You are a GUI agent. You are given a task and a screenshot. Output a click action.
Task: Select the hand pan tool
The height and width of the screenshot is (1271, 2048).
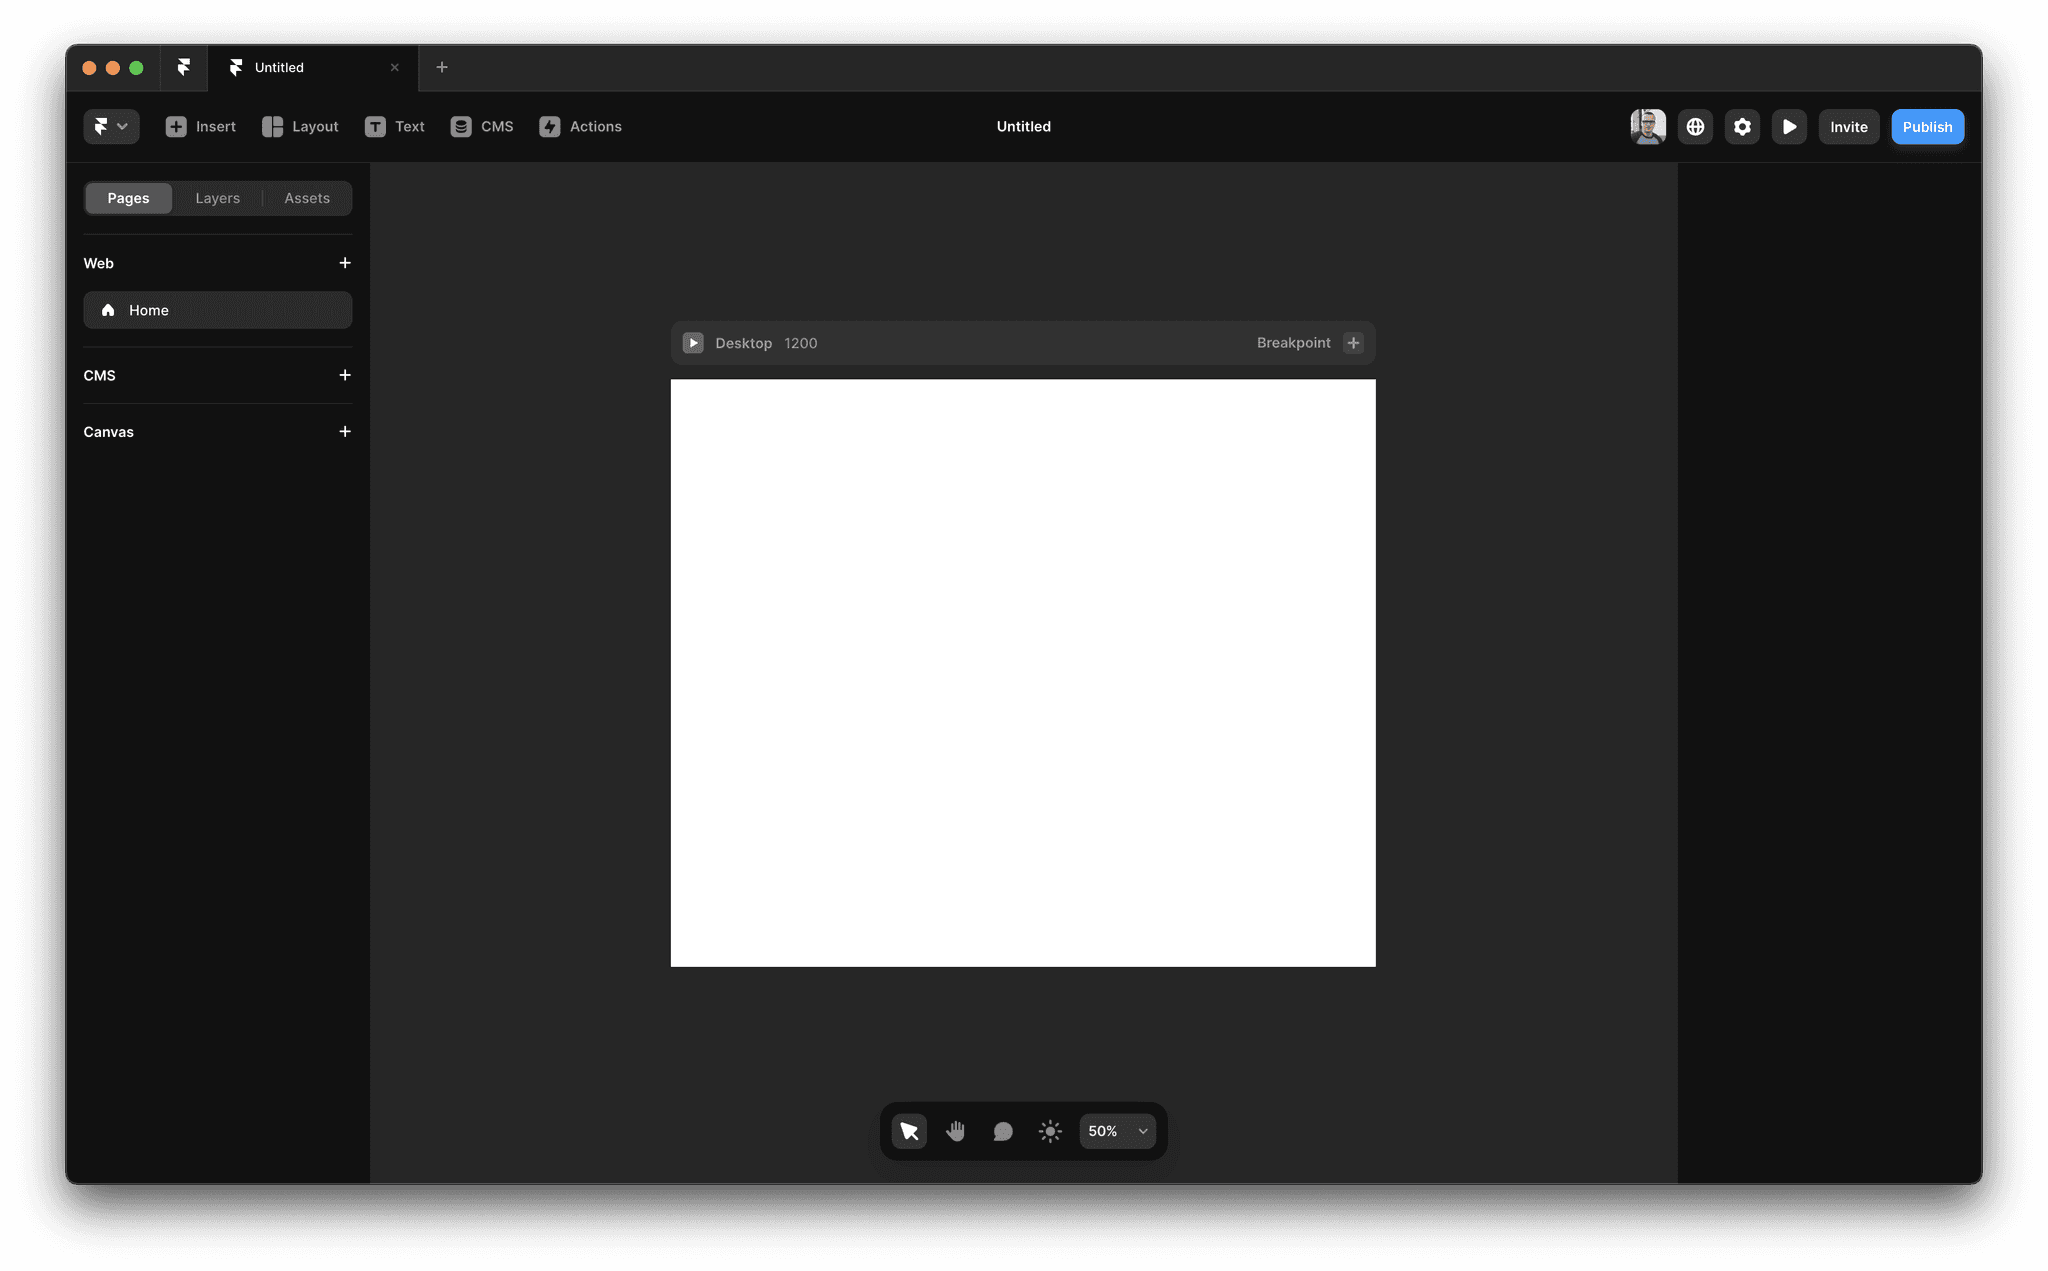(956, 1131)
